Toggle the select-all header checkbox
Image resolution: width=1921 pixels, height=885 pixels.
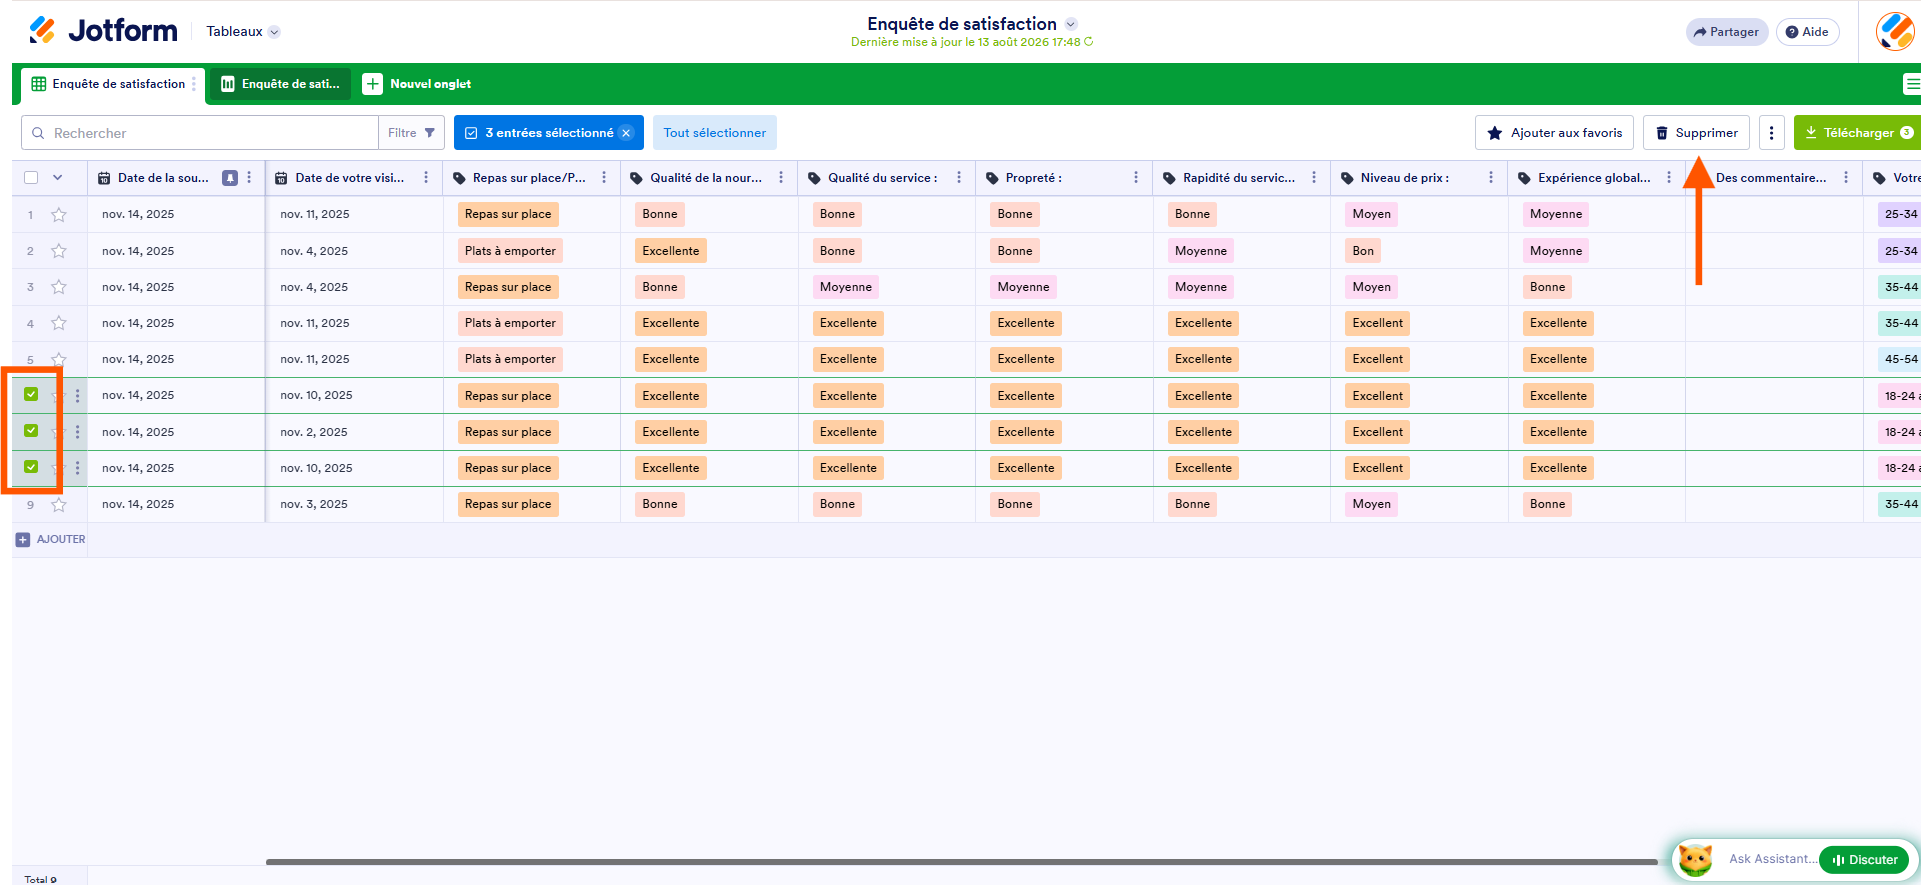(x=31, y=178)
